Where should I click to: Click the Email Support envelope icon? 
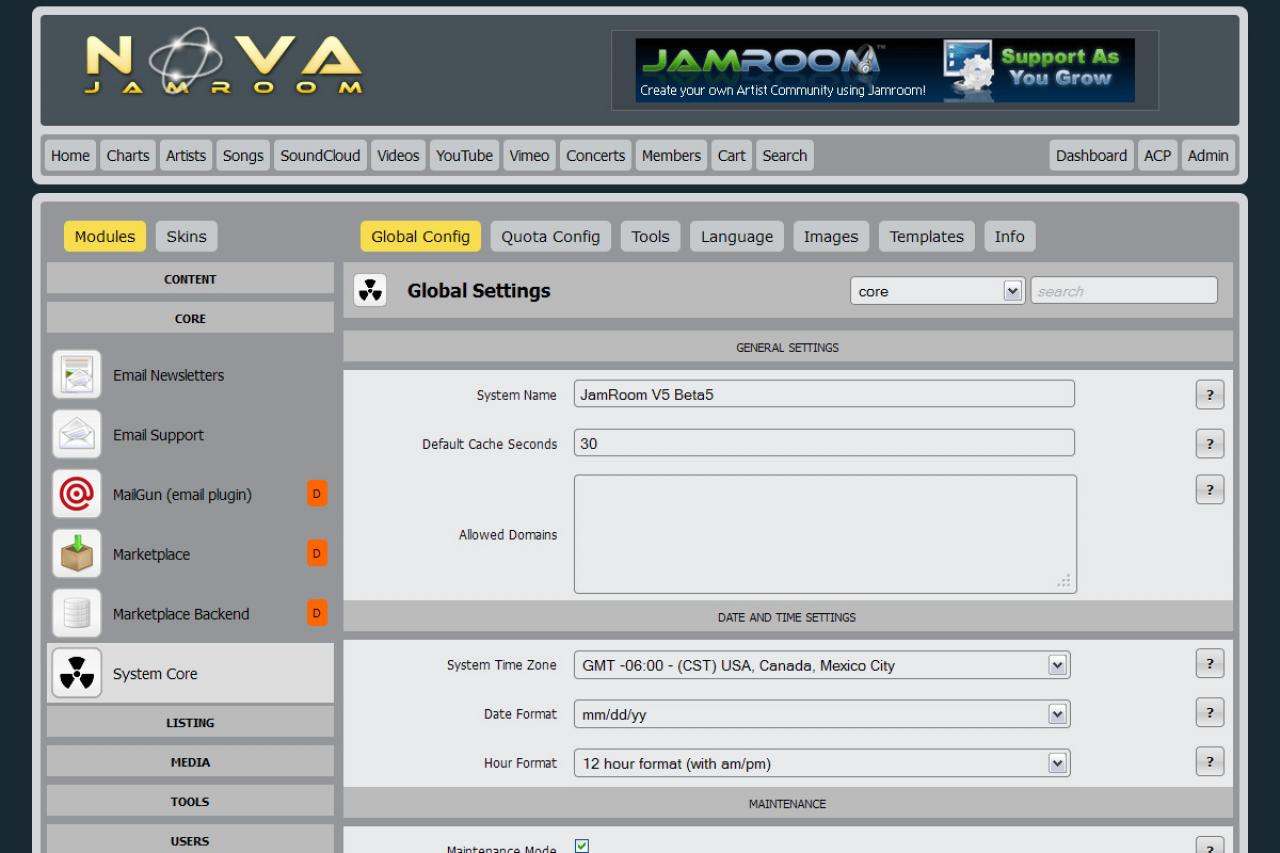coord(77,435)
